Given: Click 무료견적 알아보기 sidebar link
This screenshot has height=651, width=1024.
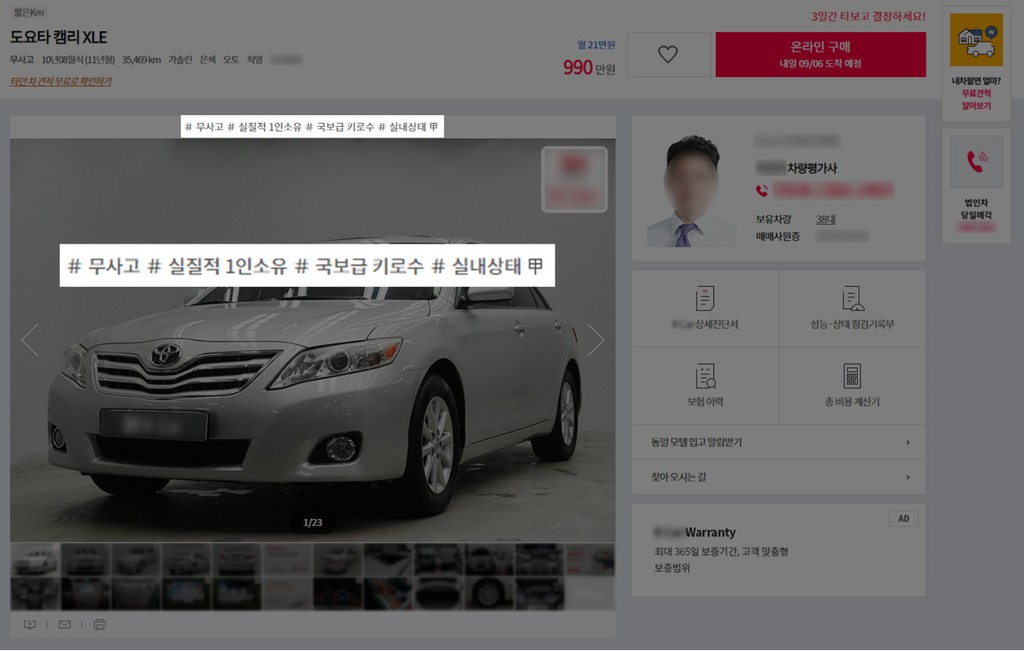Looking at the screenshot, I should click(976, 99).
